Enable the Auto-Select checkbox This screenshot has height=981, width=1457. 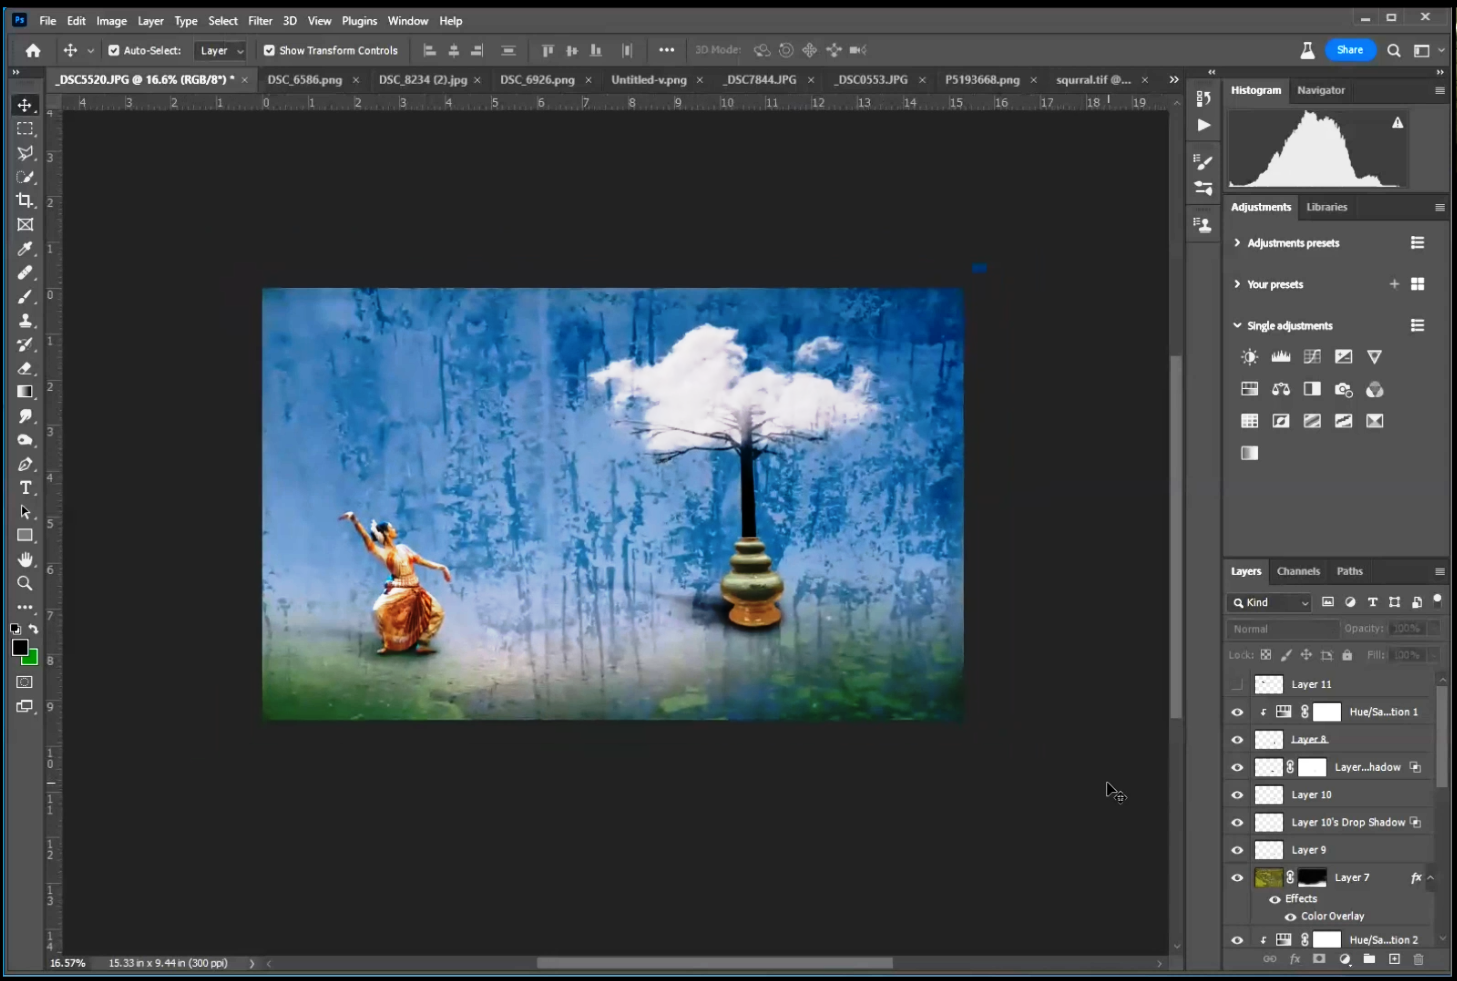tap(114, 50)
